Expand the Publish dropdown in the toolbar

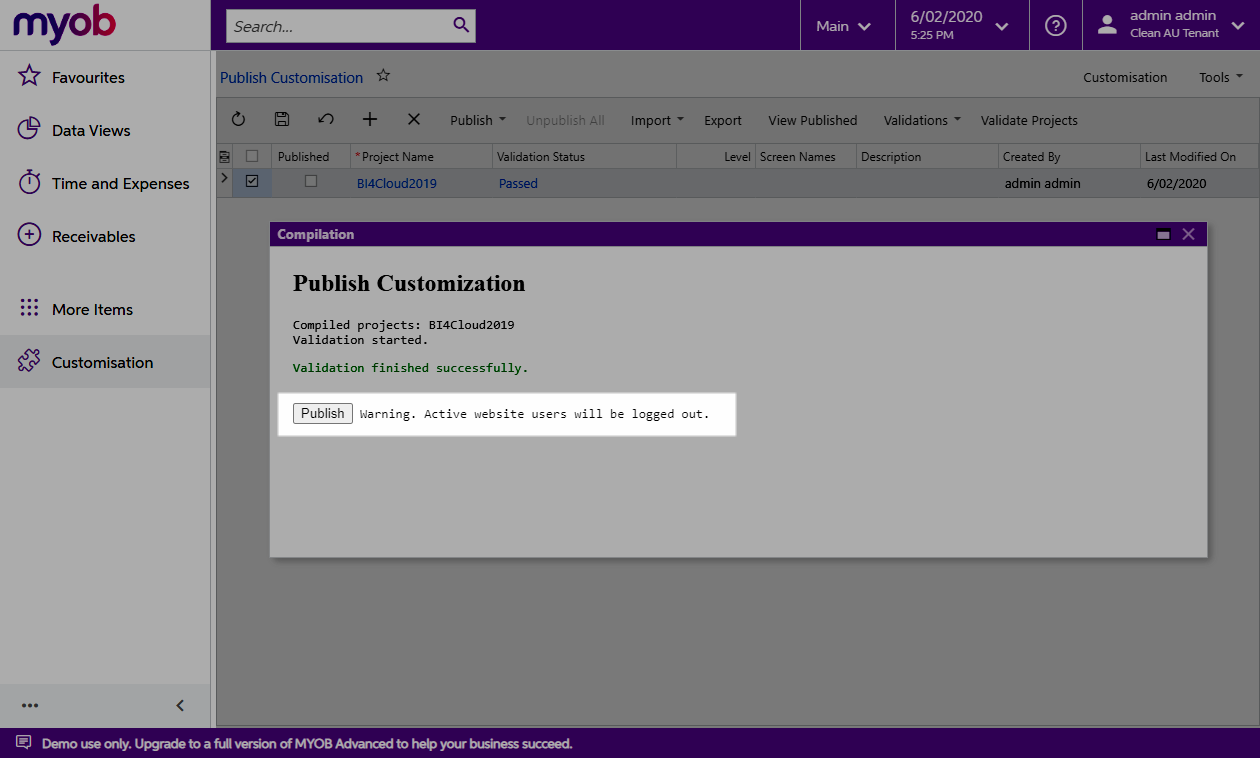pyautogui.click(x=478, y=120)
